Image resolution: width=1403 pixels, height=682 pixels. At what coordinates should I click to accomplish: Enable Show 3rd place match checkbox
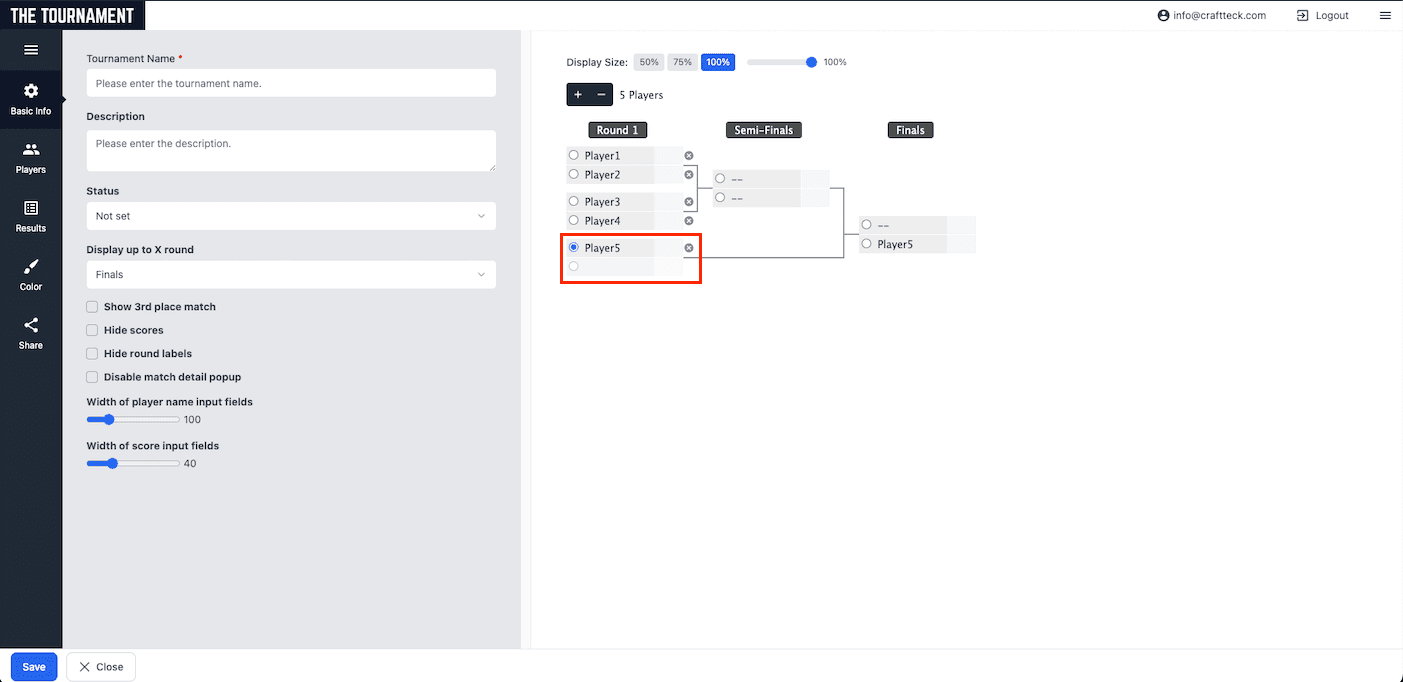point(93,307)
